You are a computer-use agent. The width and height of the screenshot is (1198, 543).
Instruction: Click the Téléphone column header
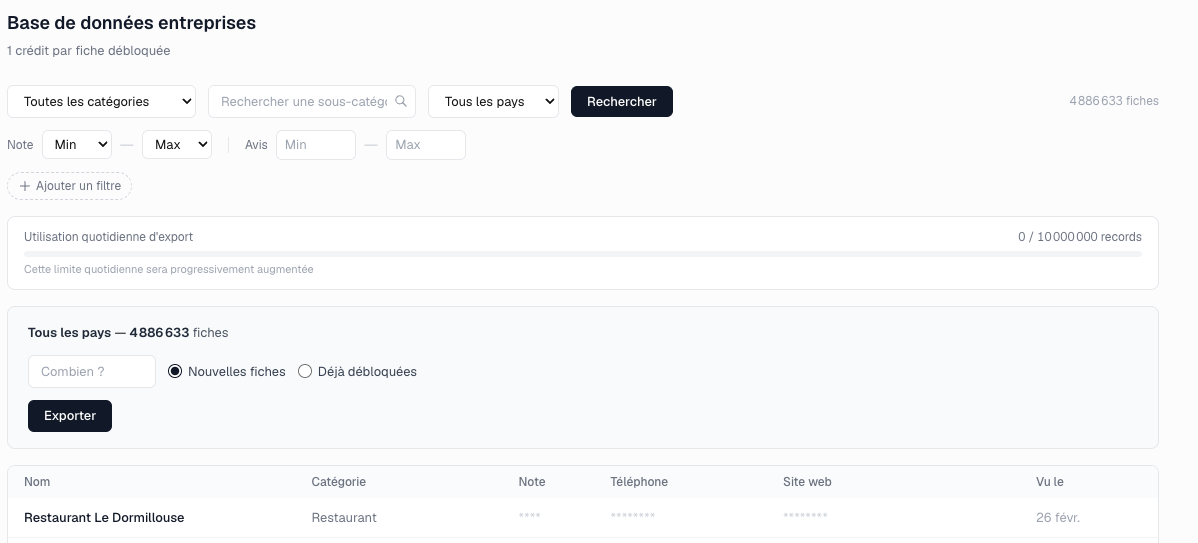(639, 482)
